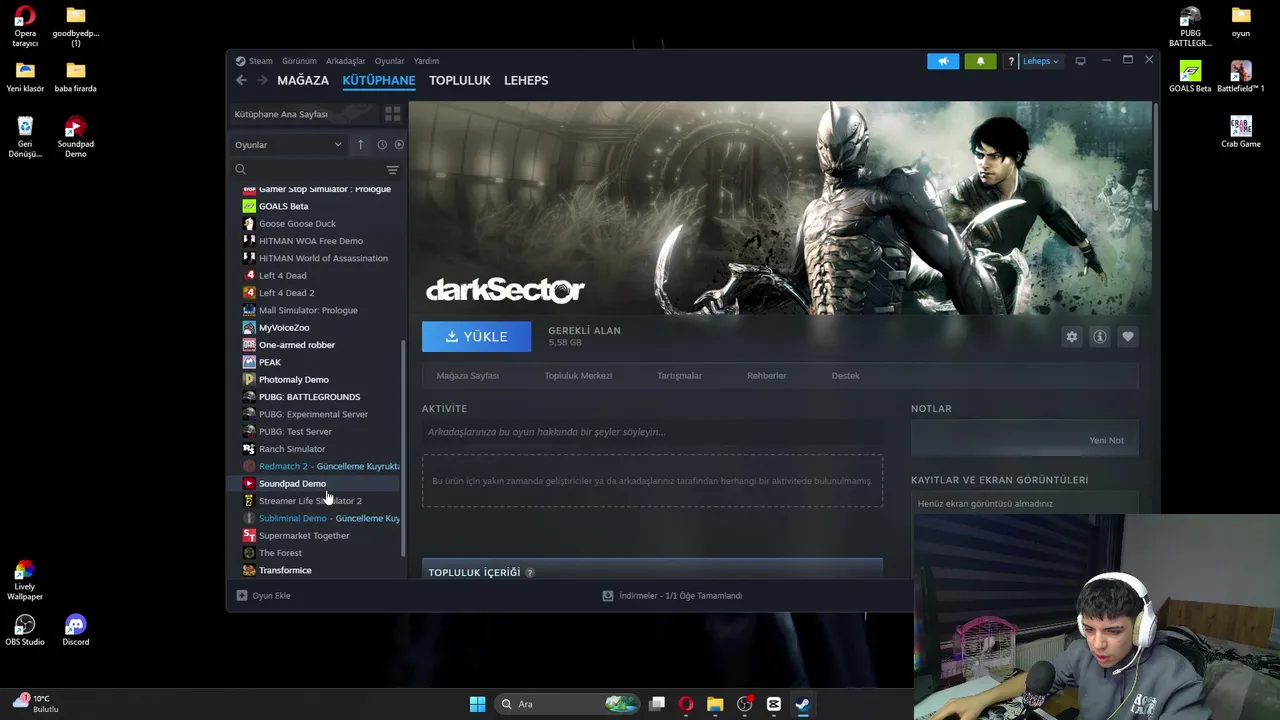The image size is (1280, 720).
Task: Open the Arkadaşlar menu
Action: click(x=346, y=61)
